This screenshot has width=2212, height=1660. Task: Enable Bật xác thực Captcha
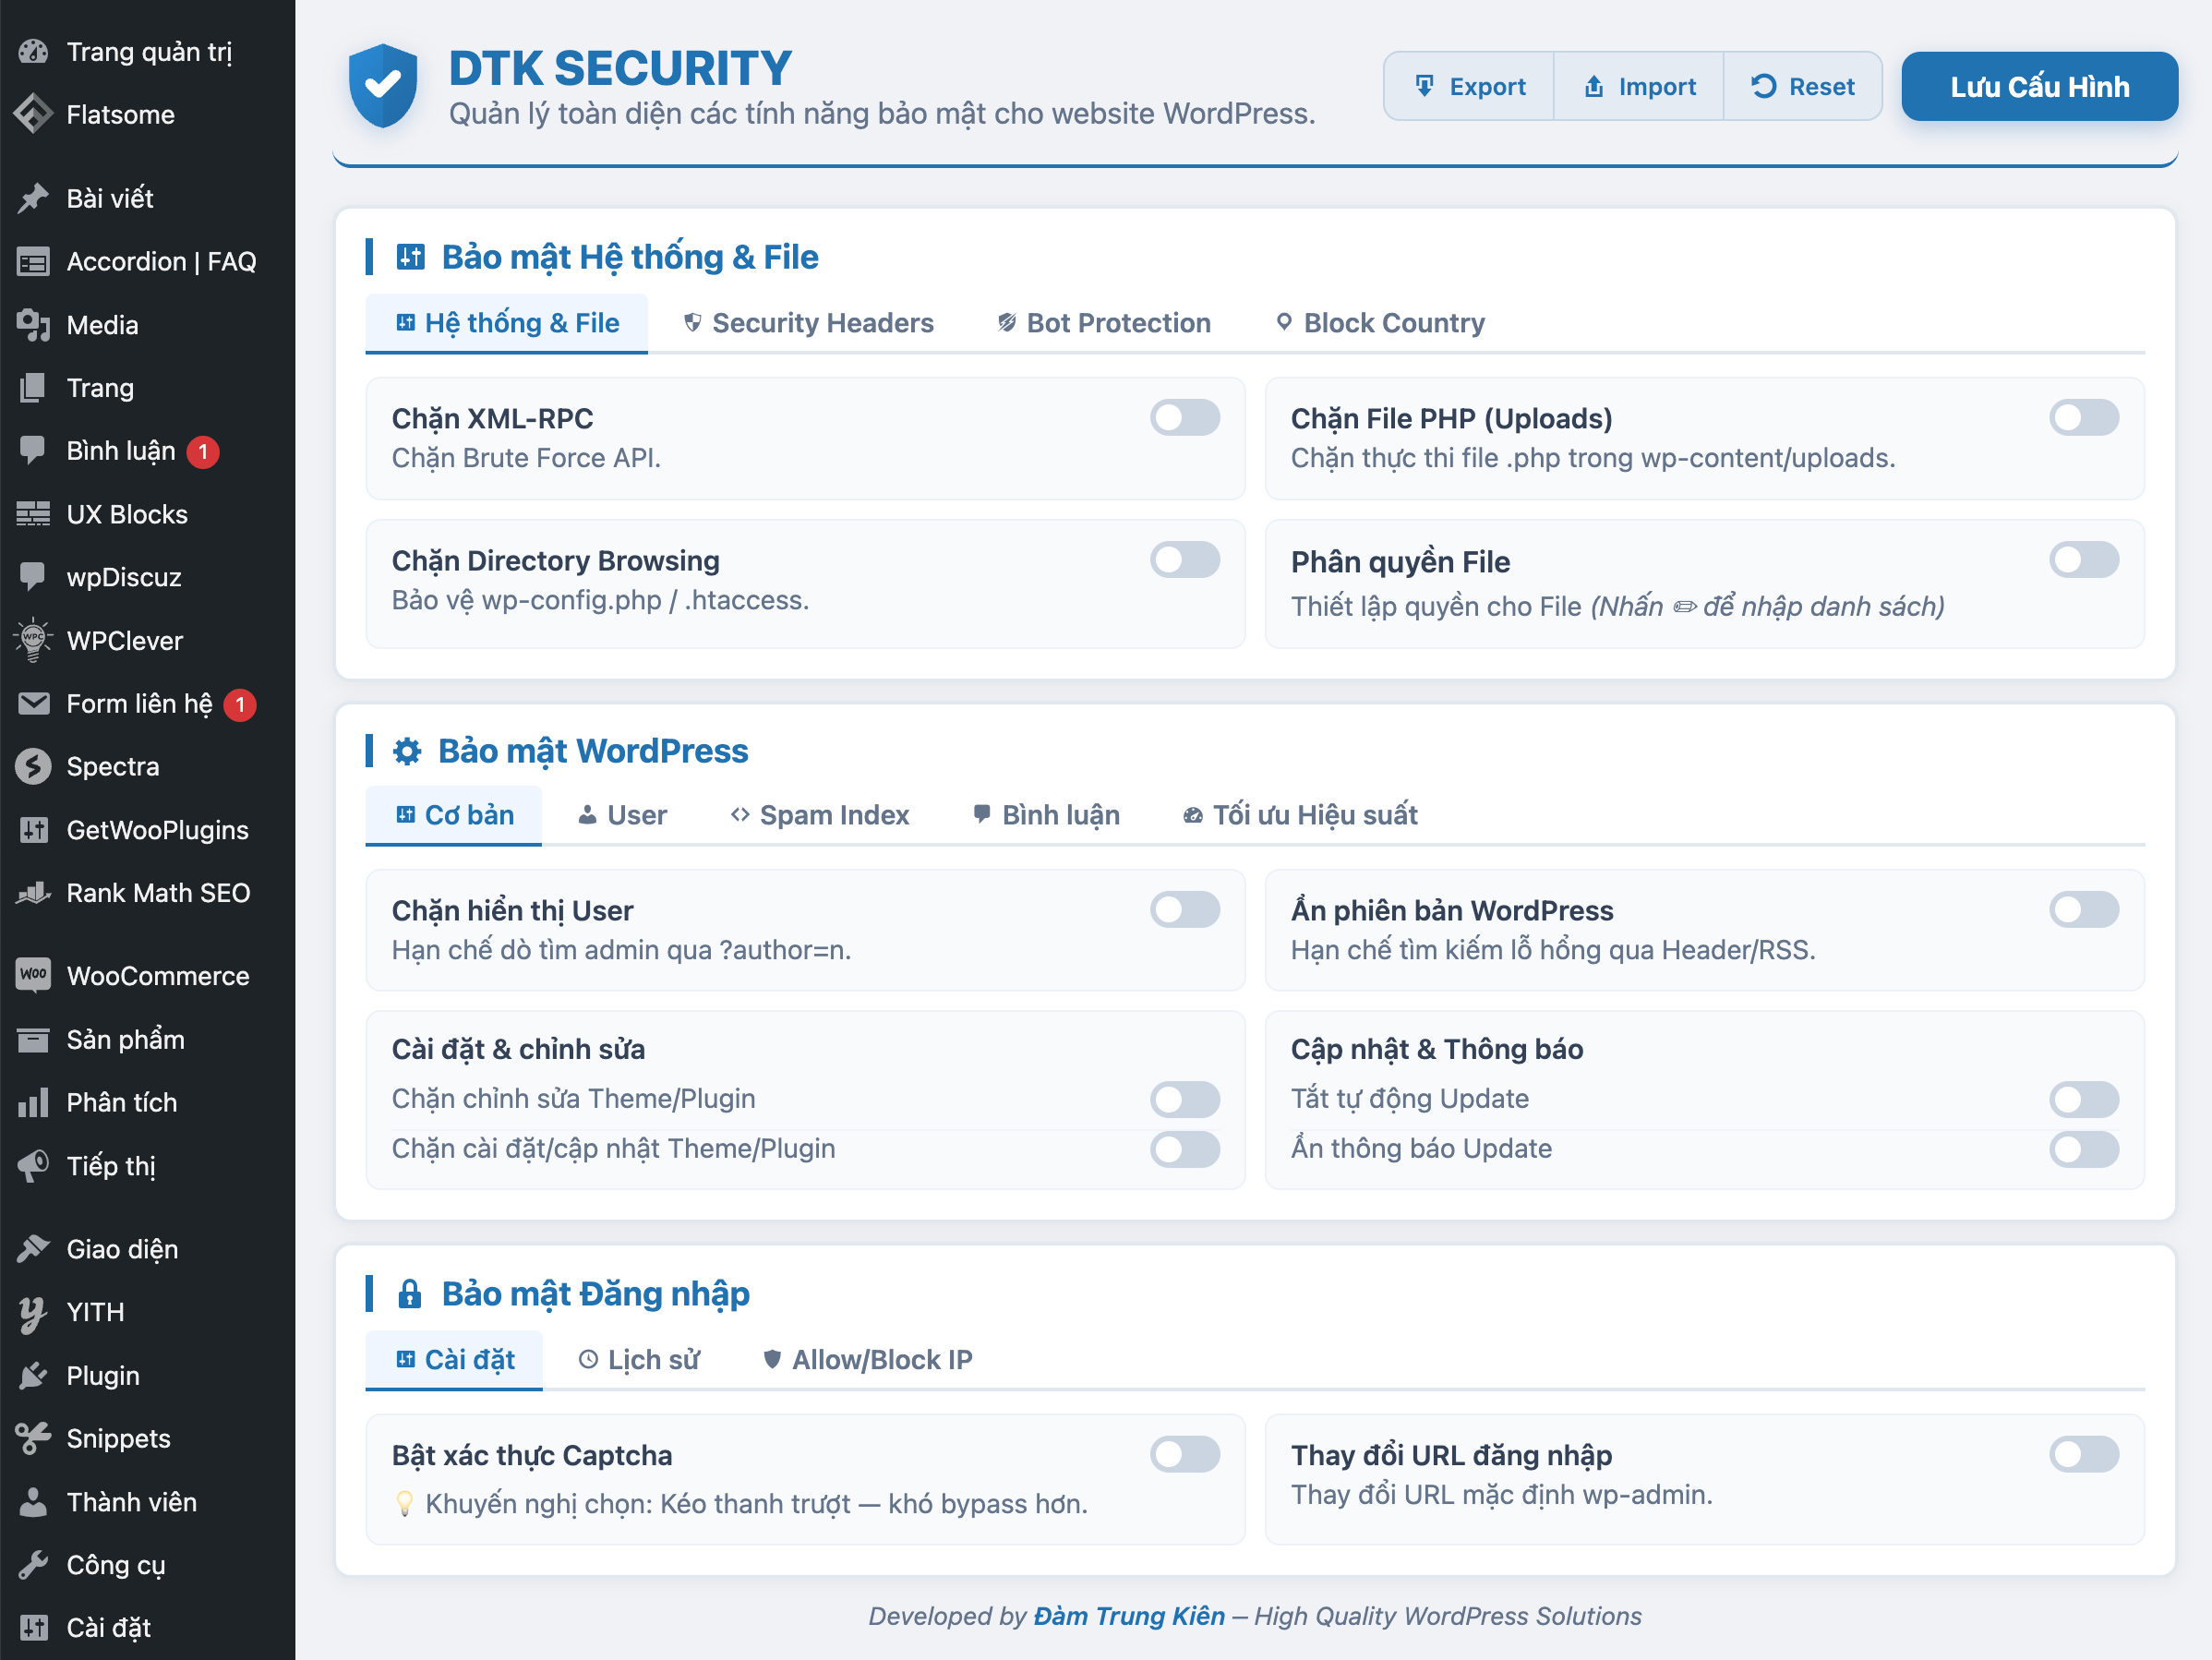[x=1185, y=1454]
